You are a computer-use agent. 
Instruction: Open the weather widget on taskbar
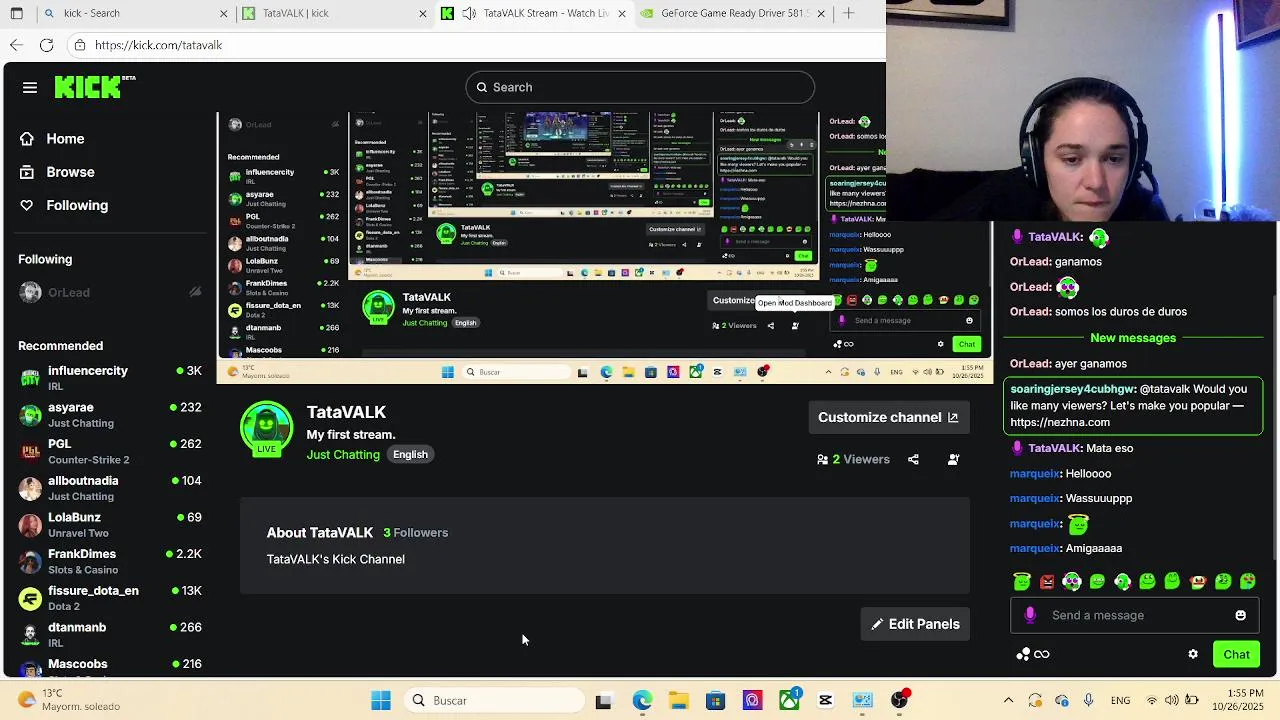[x=70, y=700]
